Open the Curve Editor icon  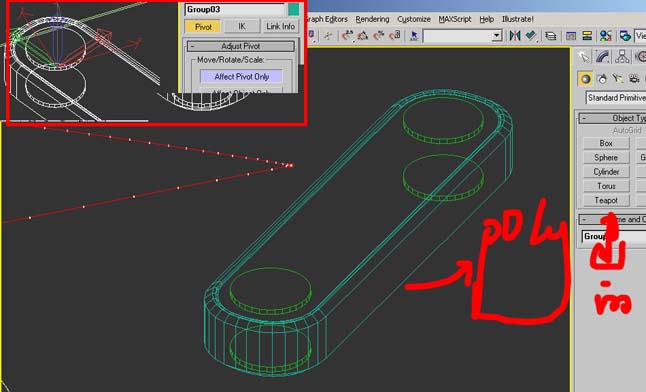click(571, 36)
